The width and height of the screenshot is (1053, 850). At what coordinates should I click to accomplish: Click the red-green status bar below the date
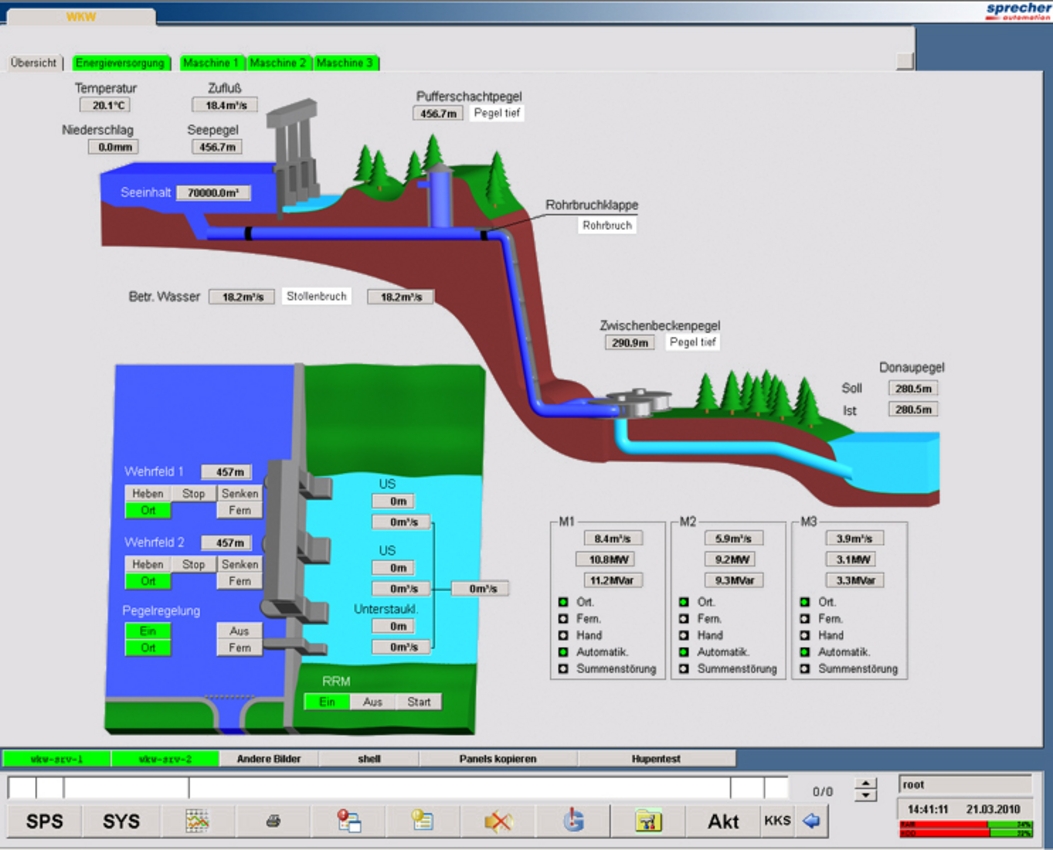pyautogui.click(x=965, y=829)
